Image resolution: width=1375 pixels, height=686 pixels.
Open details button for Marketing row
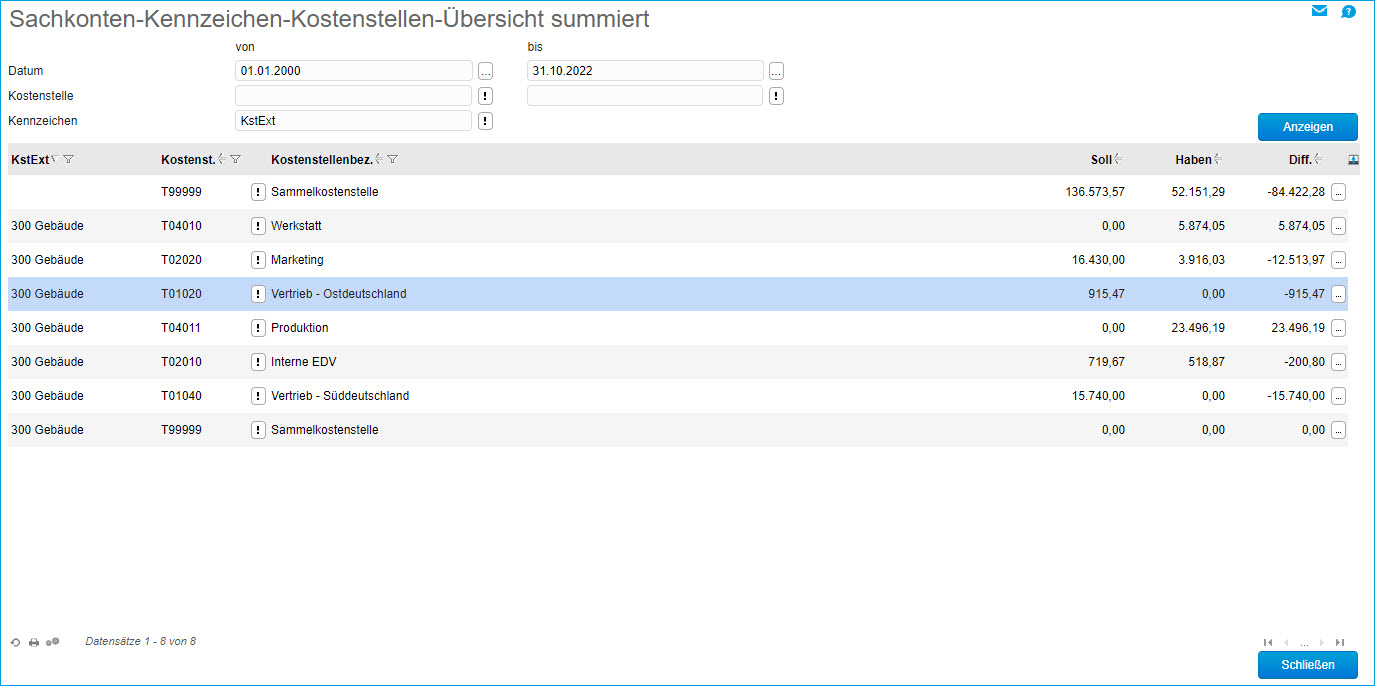point(1338,260)
